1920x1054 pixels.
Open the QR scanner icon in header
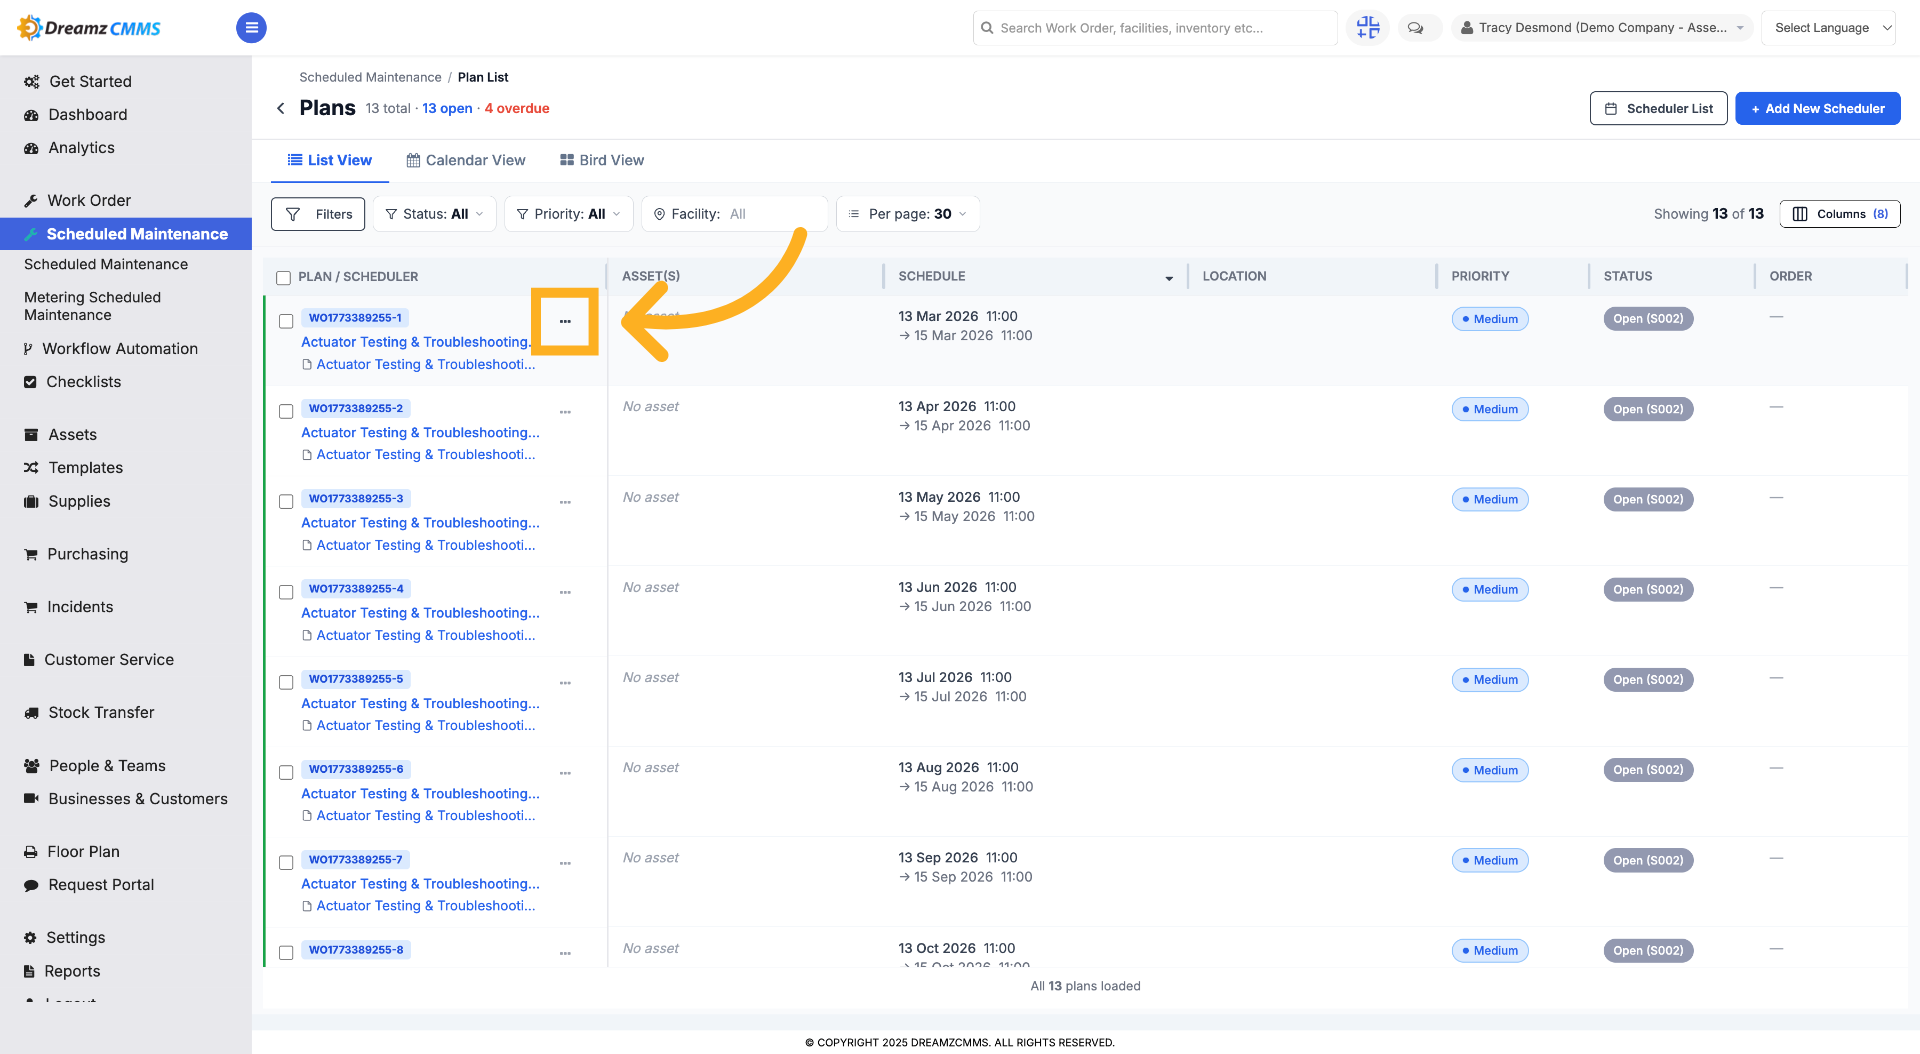pos(1367,28)
